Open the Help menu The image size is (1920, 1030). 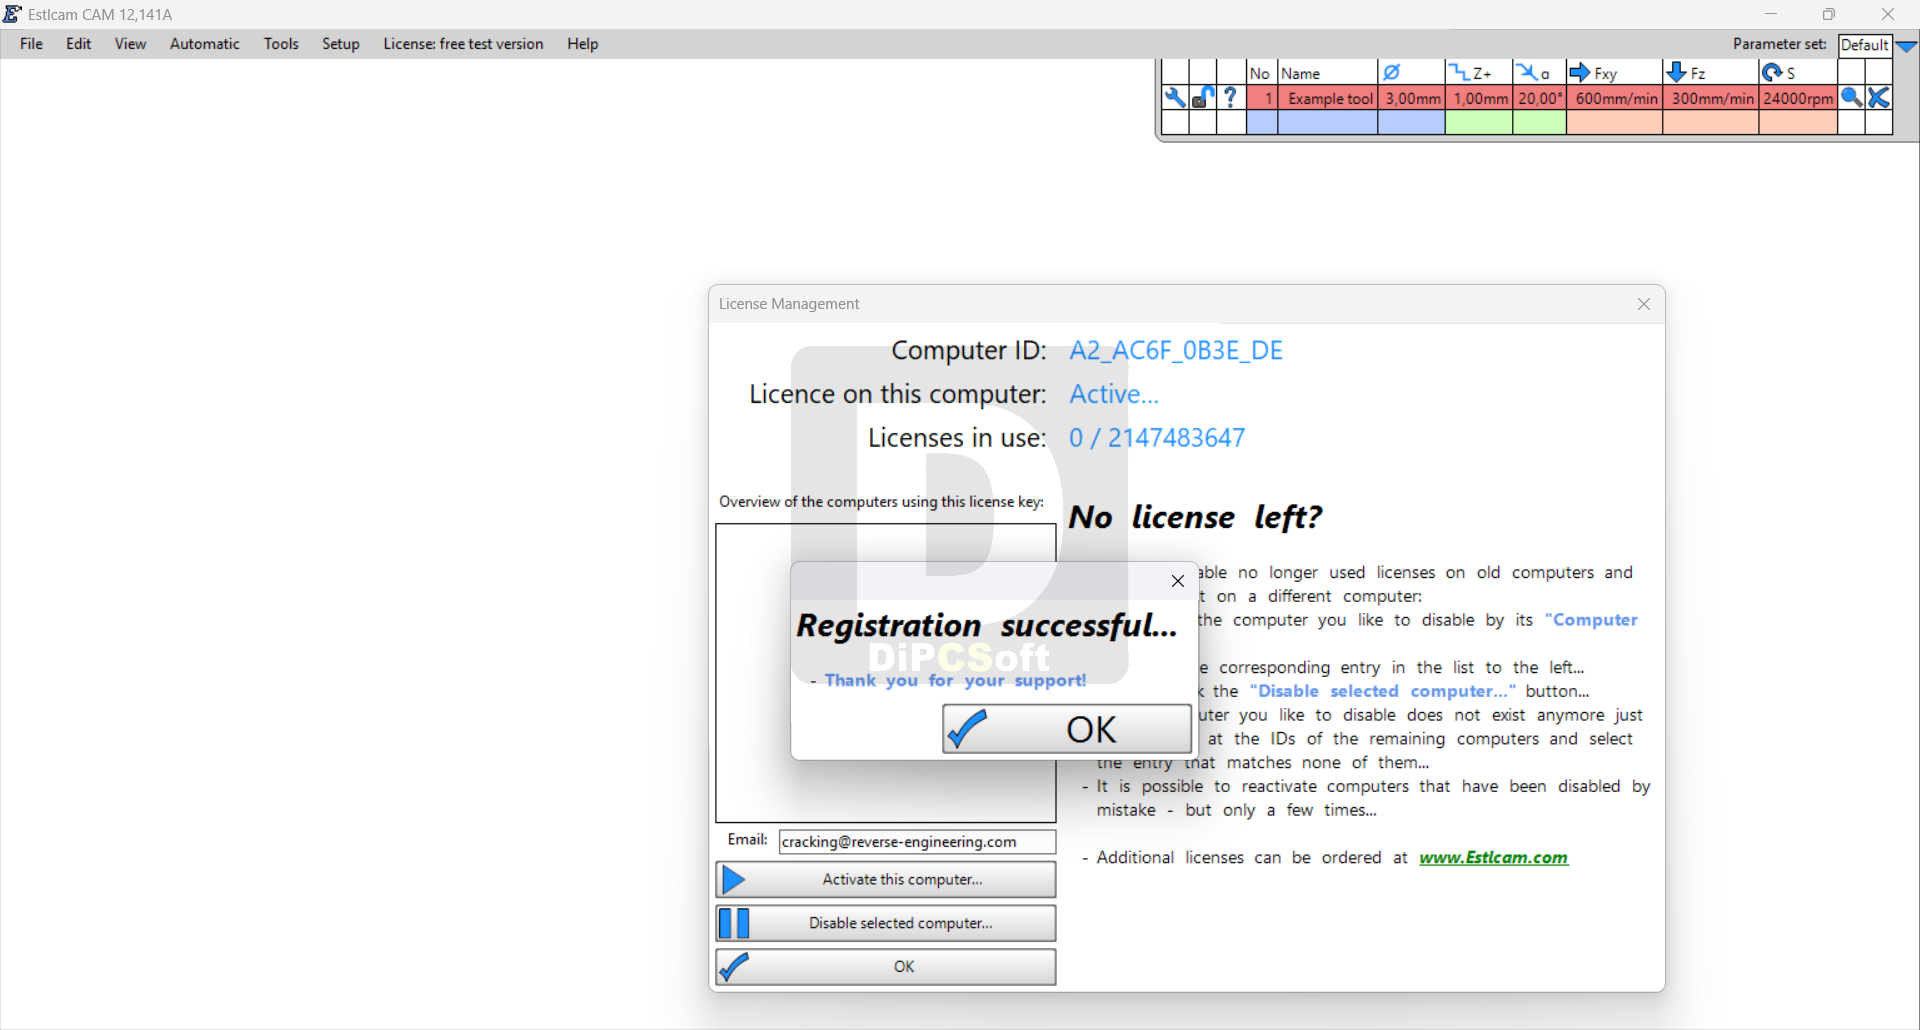click(583, 44)
